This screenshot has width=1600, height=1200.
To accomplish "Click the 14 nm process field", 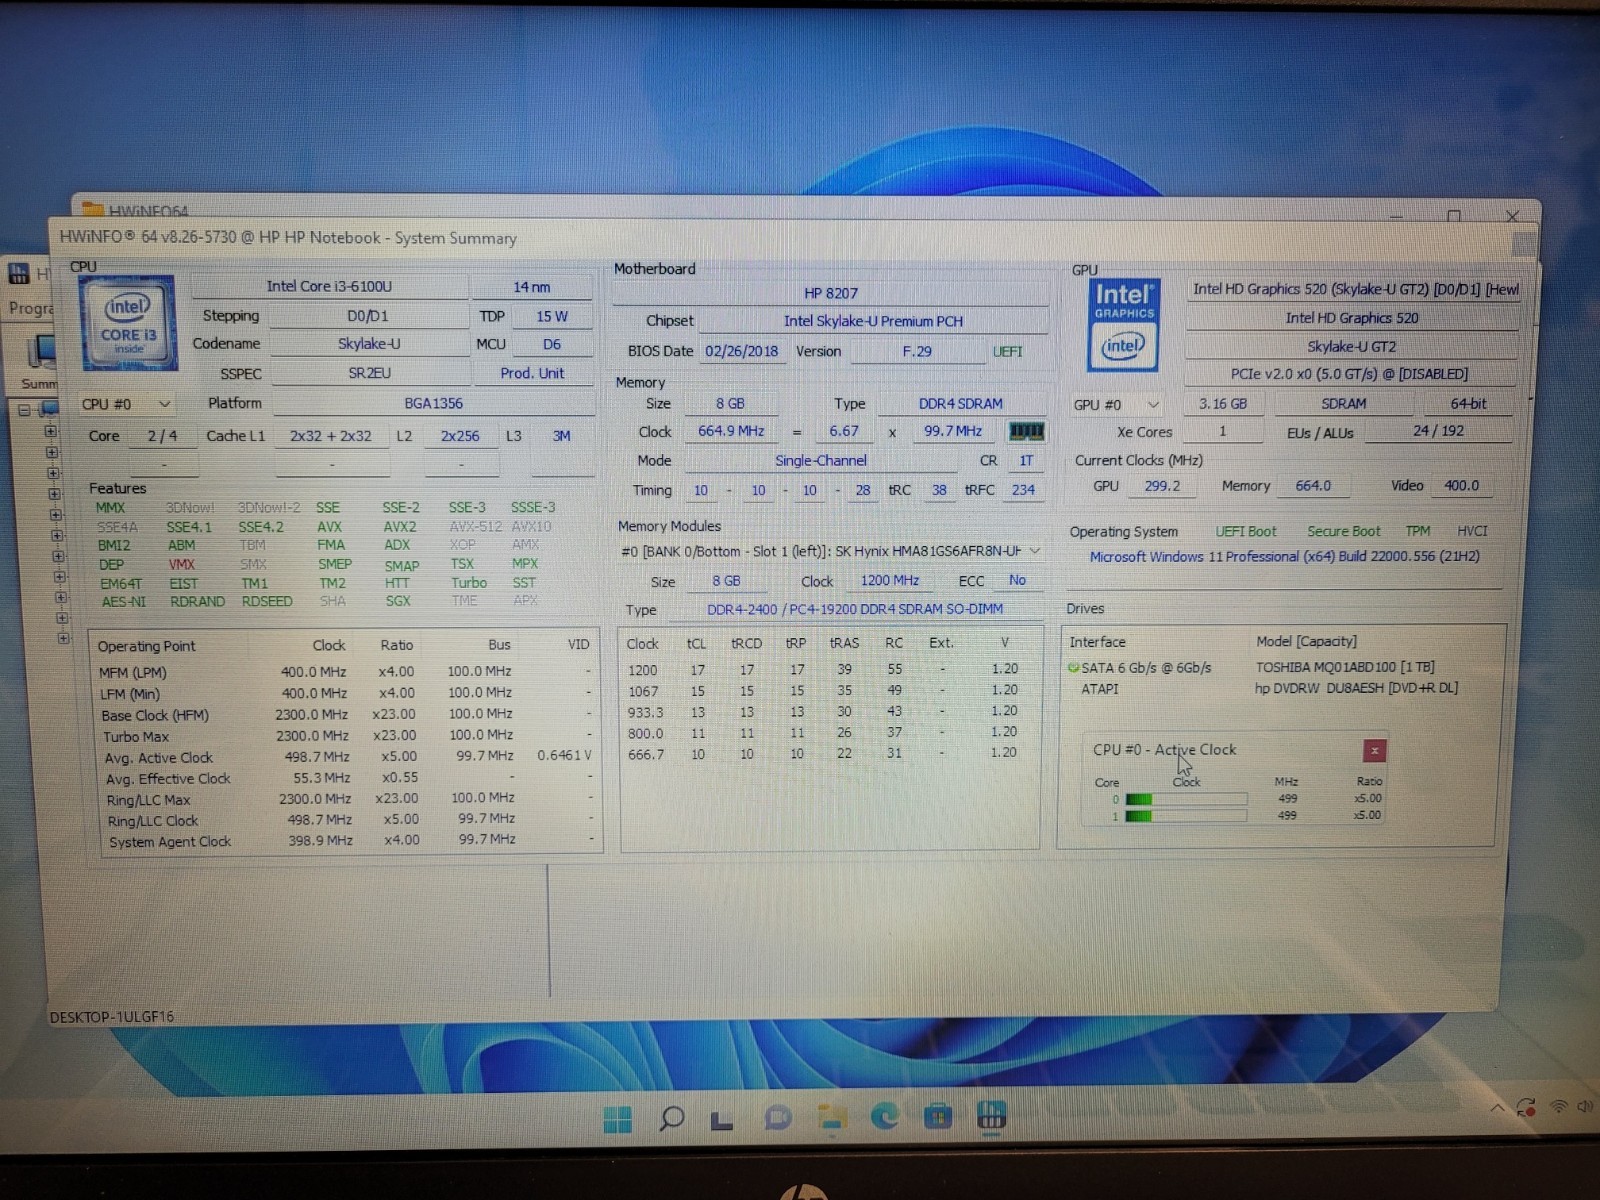I will [531, 287].
